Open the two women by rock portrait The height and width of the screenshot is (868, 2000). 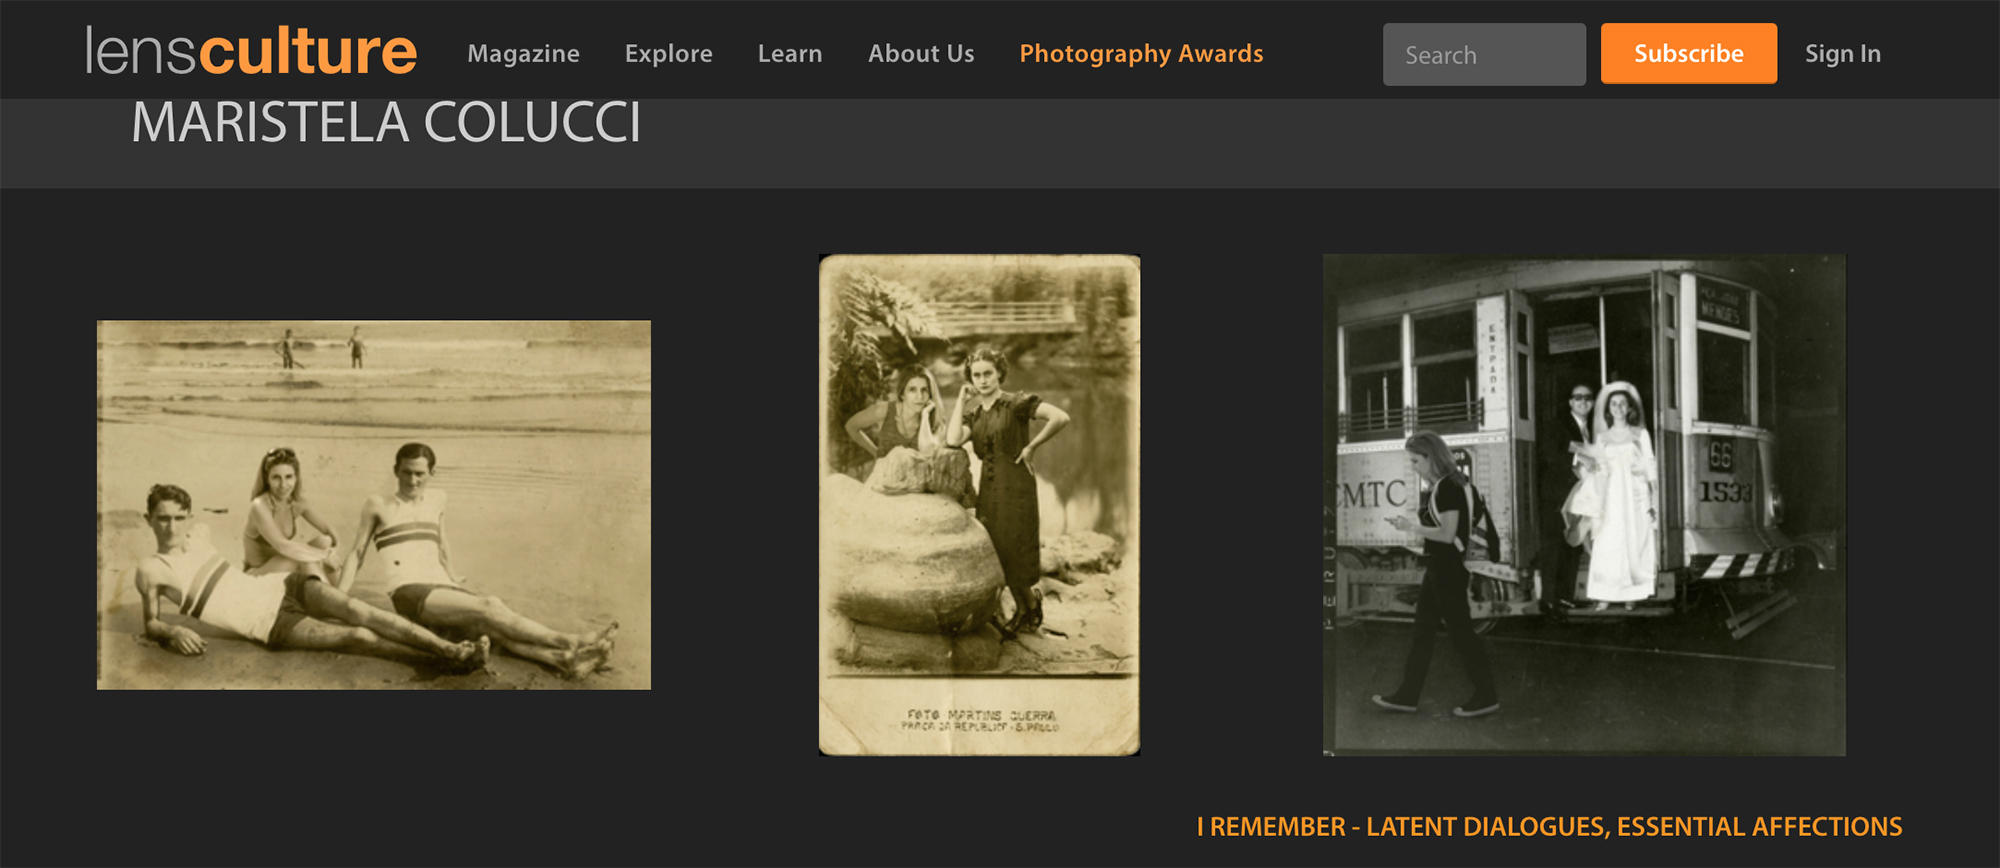click(x=979, y=505)
